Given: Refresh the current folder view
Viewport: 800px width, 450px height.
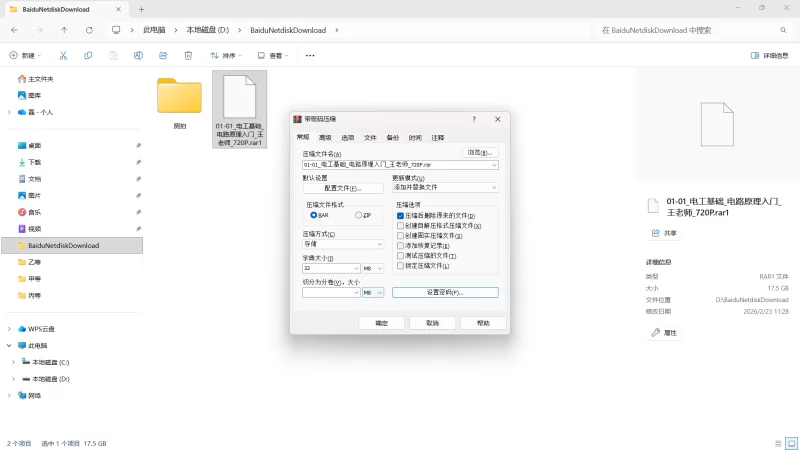Looking at the screenshot, I should (90, 31).
